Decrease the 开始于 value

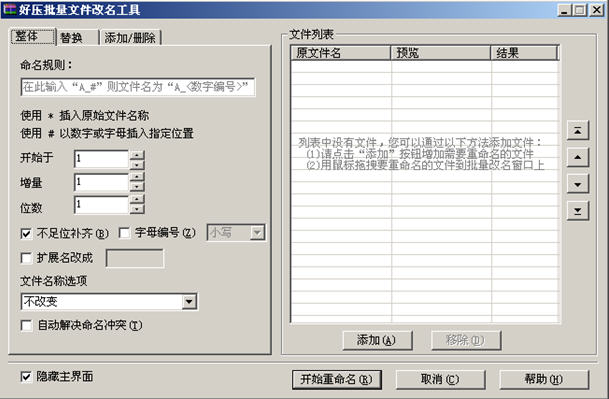pyautogui.click(x=137, y=164)
